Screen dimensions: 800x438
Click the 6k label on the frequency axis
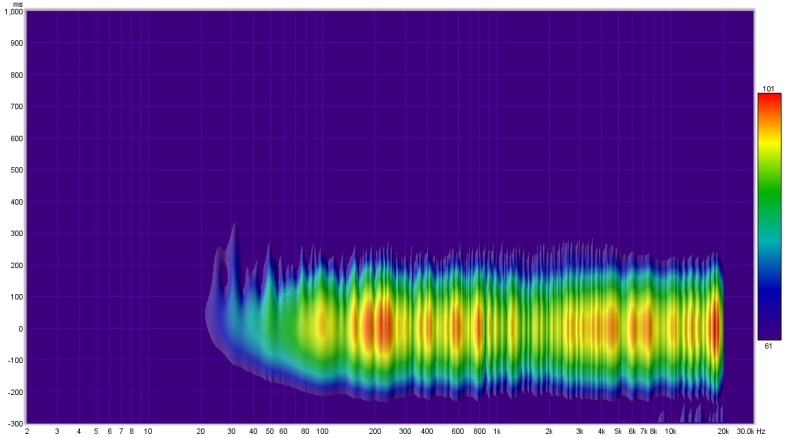point(632,431)
